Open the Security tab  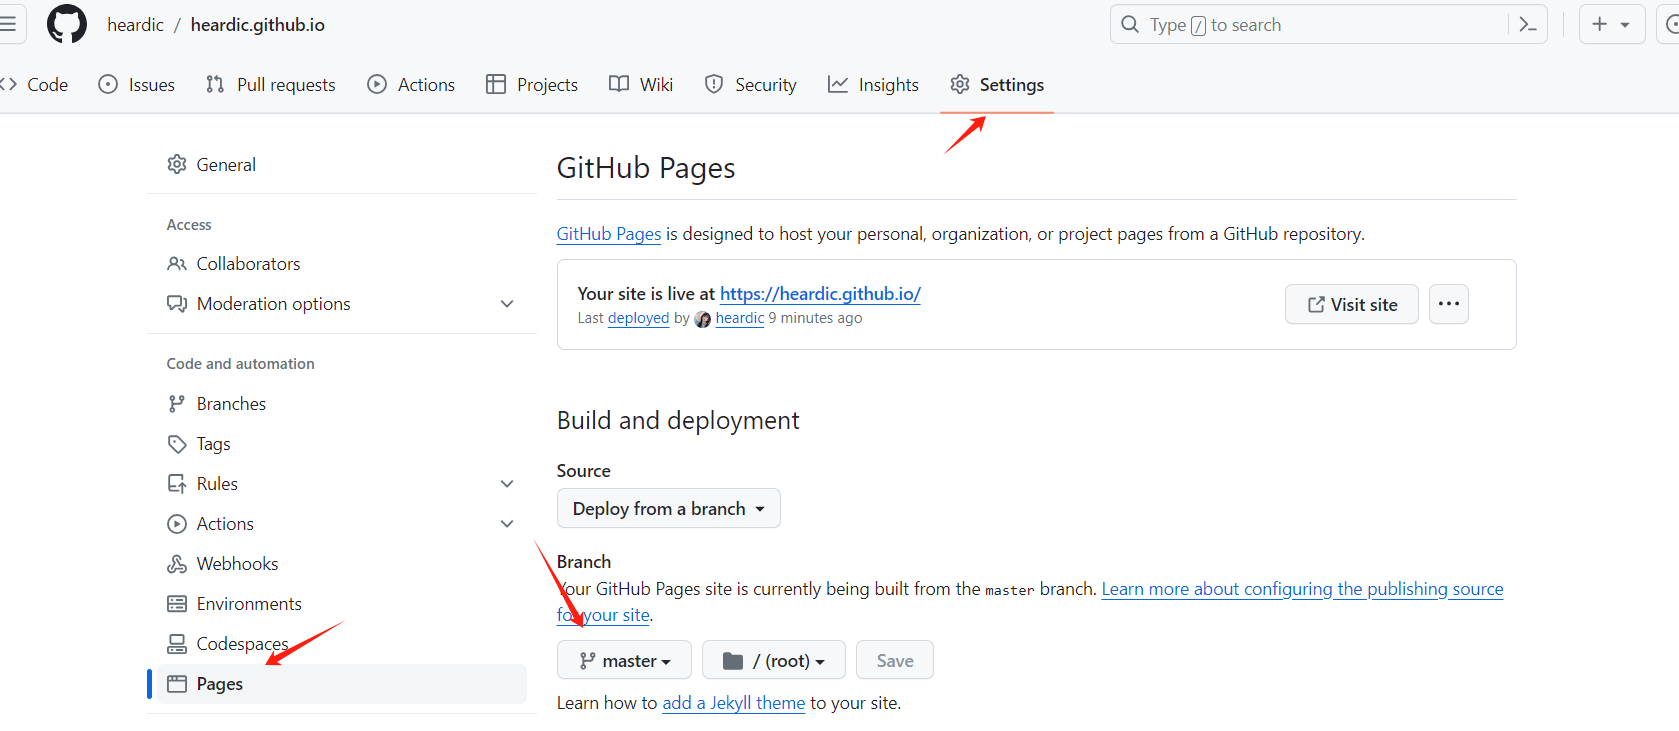[x=751, y=84]
